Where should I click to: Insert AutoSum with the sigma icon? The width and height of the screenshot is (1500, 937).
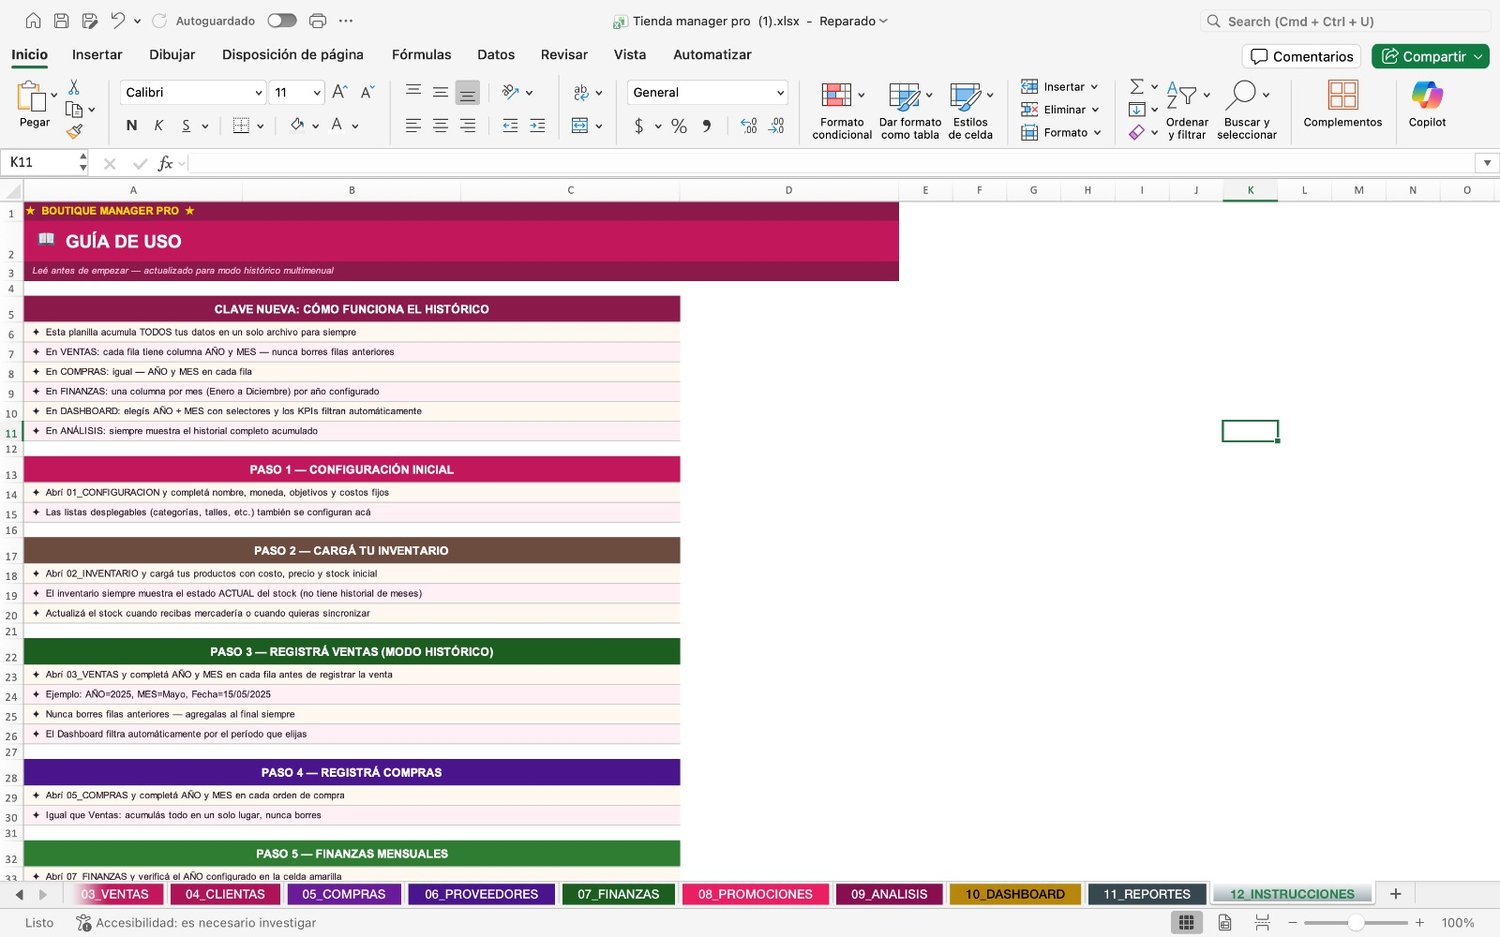click(1137, 87)
